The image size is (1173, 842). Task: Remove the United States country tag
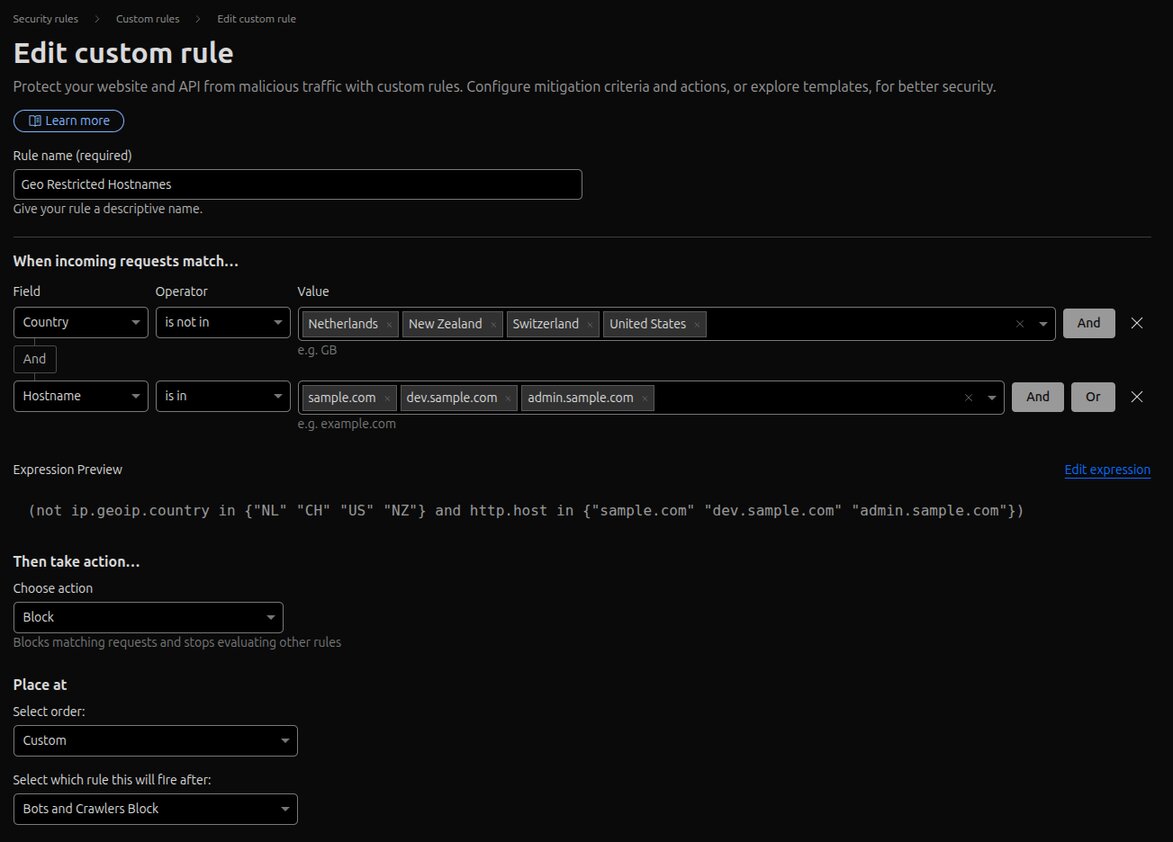click(697, 325)
